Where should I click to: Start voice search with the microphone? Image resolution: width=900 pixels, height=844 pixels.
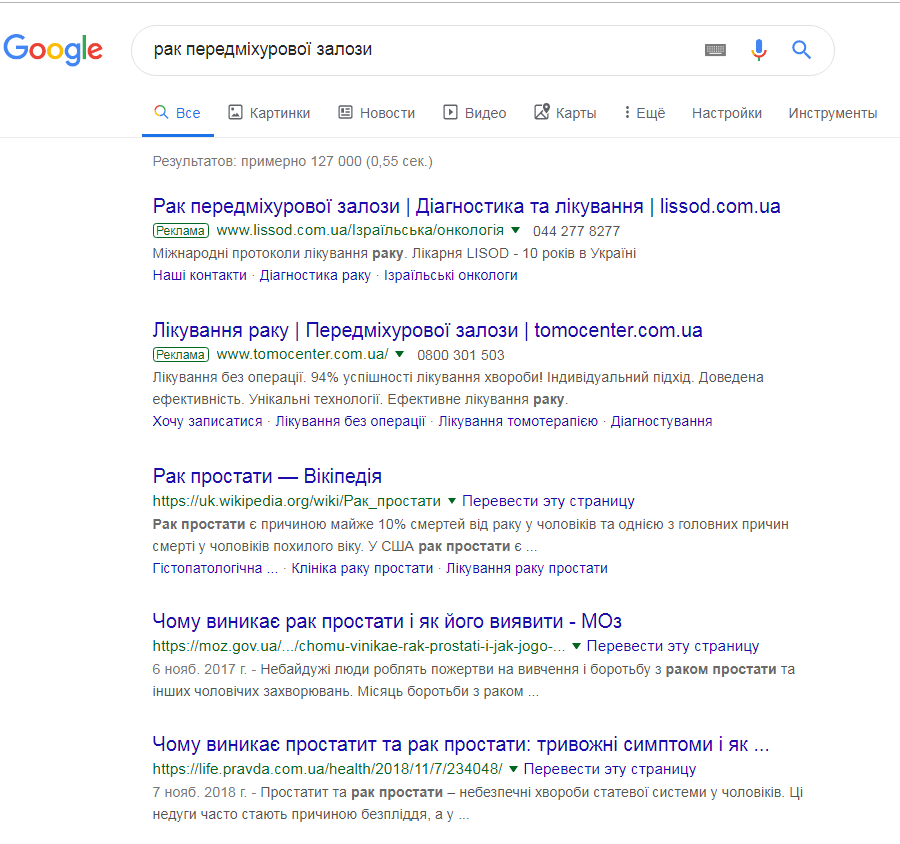(x=759, y=50)
